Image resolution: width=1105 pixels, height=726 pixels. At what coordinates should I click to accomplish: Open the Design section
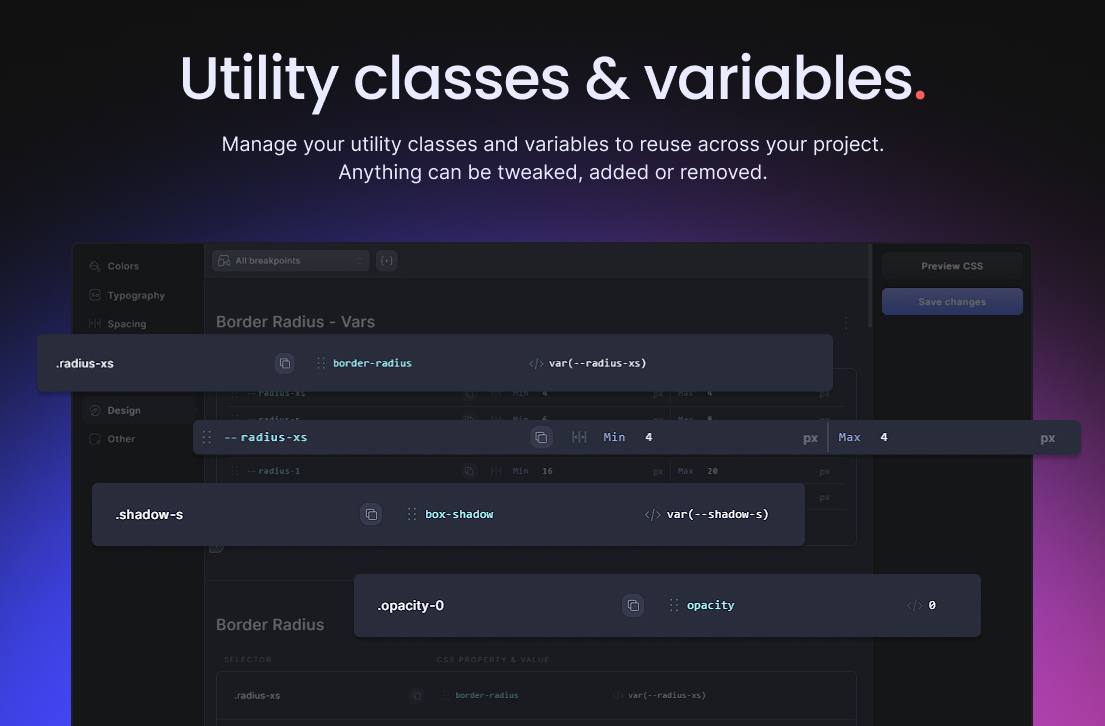(x=138, y=411)
